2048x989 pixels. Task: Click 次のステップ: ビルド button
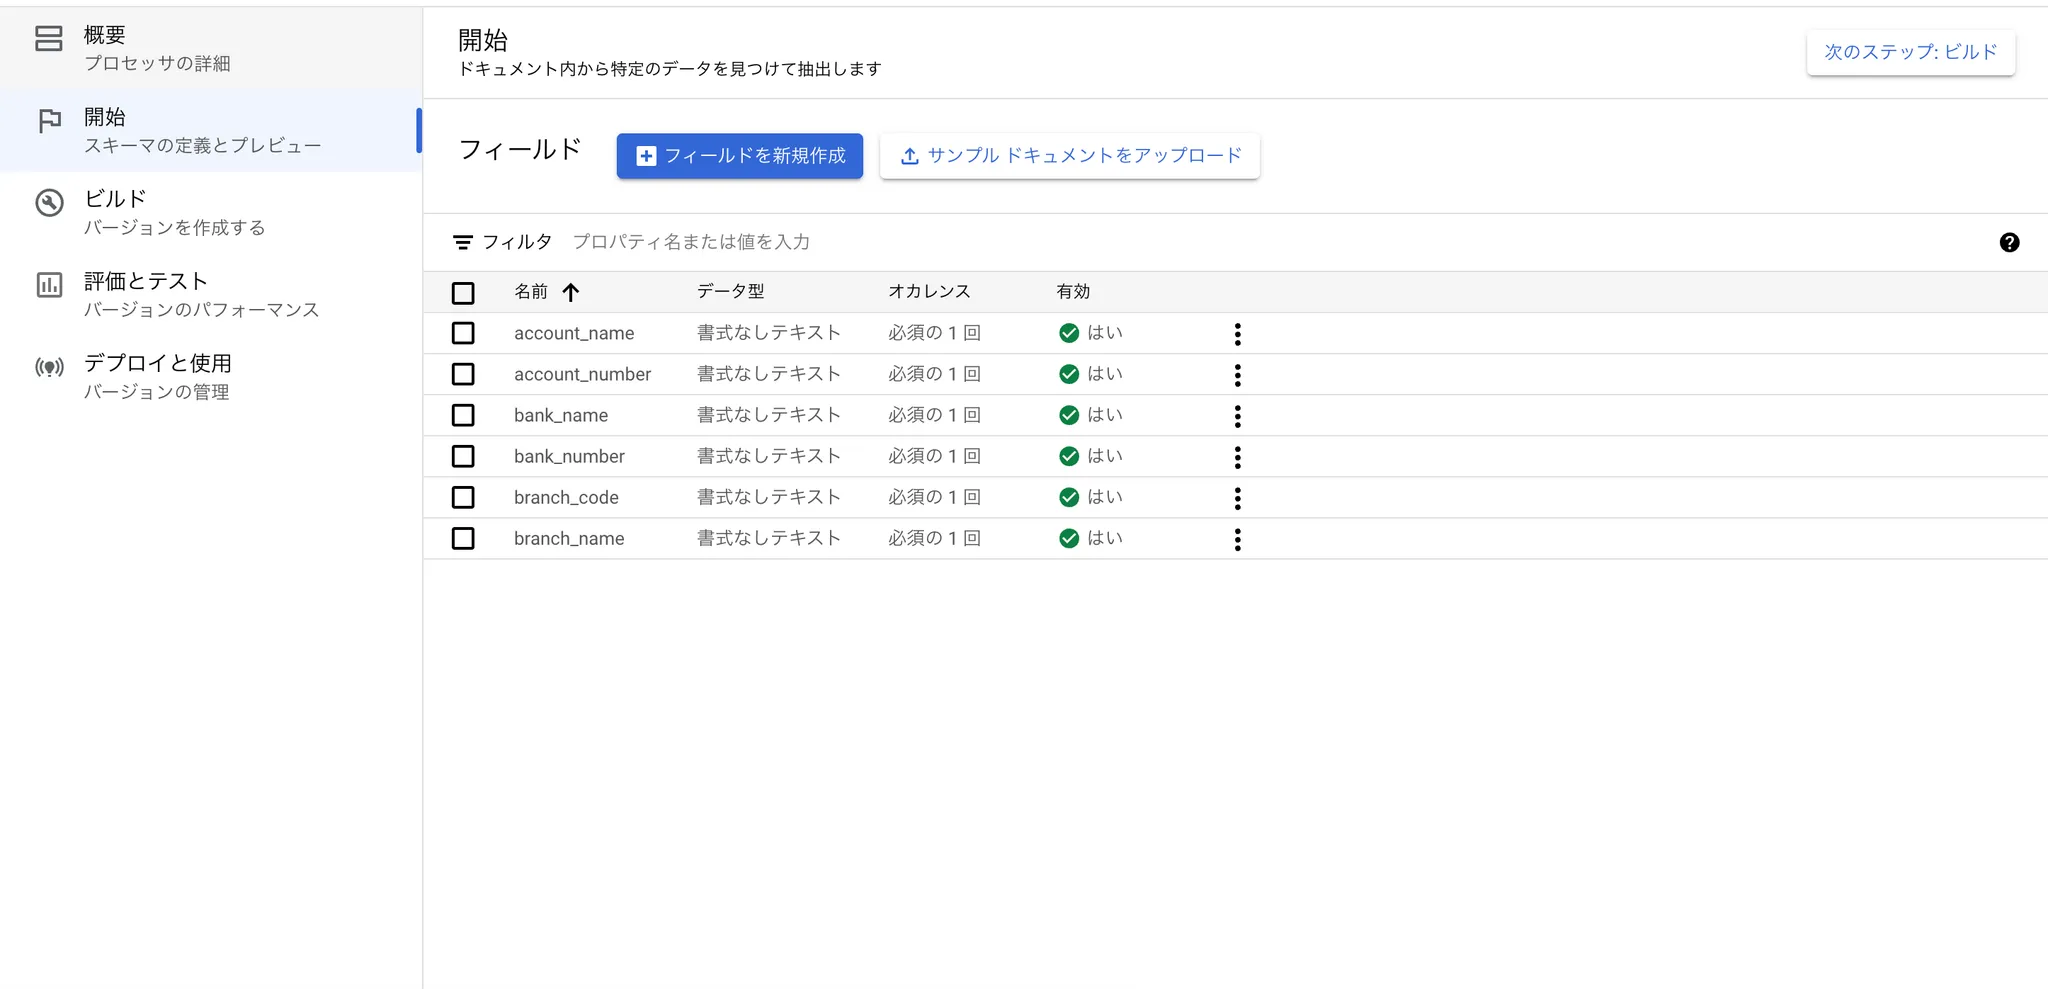point(1911,52)
